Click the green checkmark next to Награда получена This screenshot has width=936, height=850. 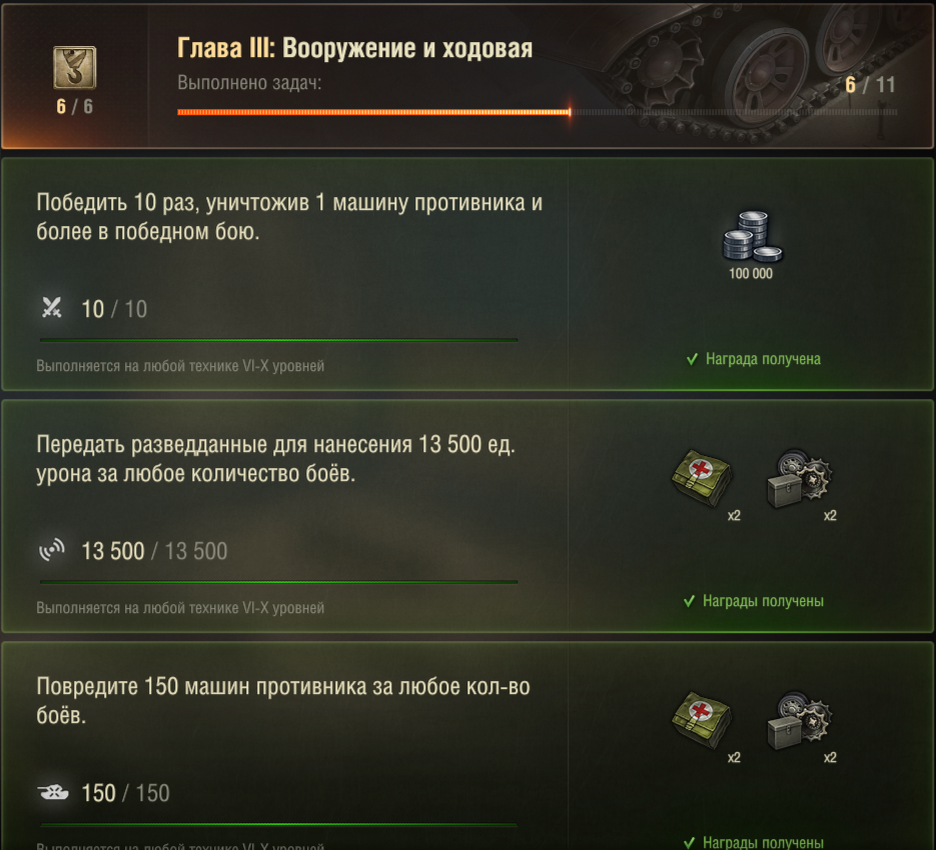click(x=692, y=359)
